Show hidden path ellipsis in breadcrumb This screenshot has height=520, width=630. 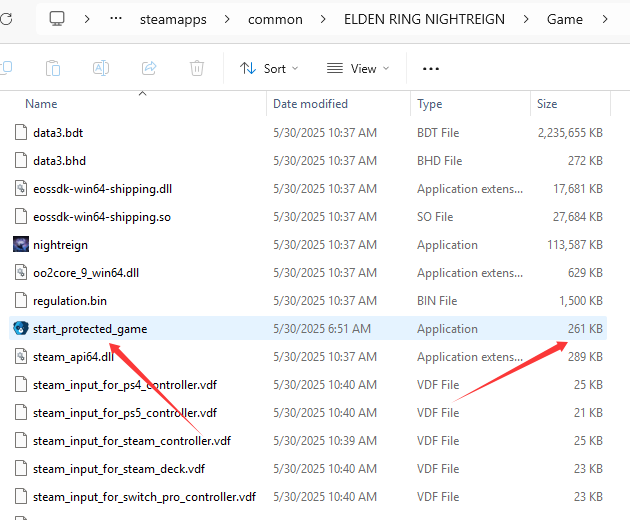click(x=116, y=18)
